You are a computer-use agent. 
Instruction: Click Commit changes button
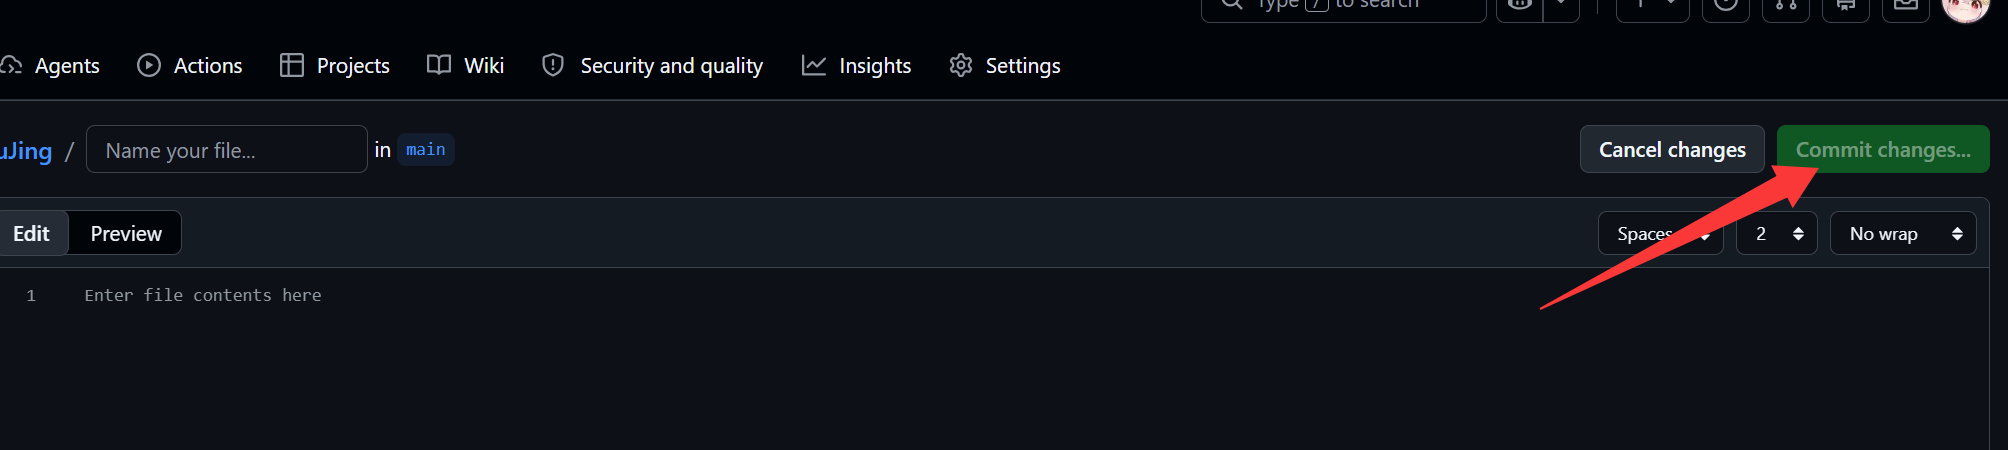pos(1883,149)
